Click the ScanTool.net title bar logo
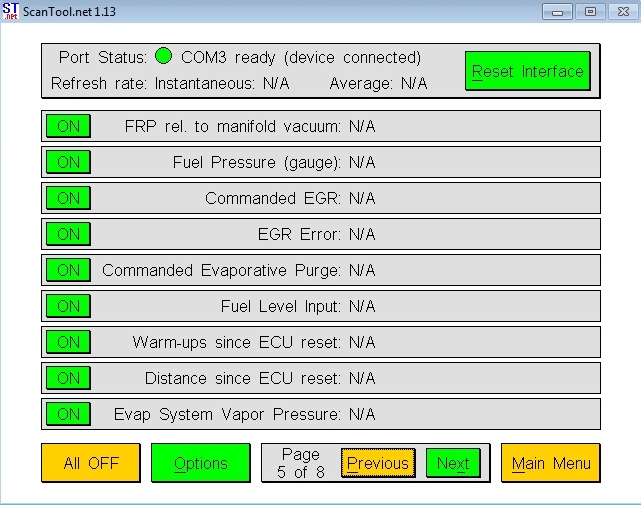 point(11,11)
